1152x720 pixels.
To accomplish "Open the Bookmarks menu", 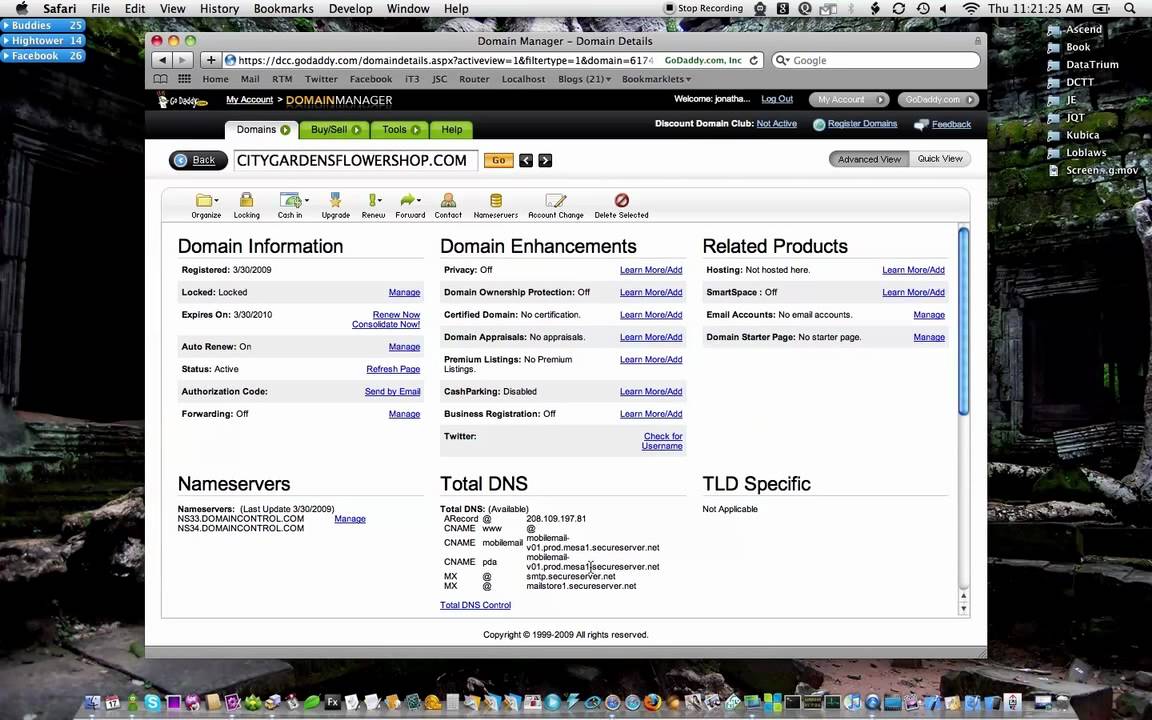I will pos(283,8).
